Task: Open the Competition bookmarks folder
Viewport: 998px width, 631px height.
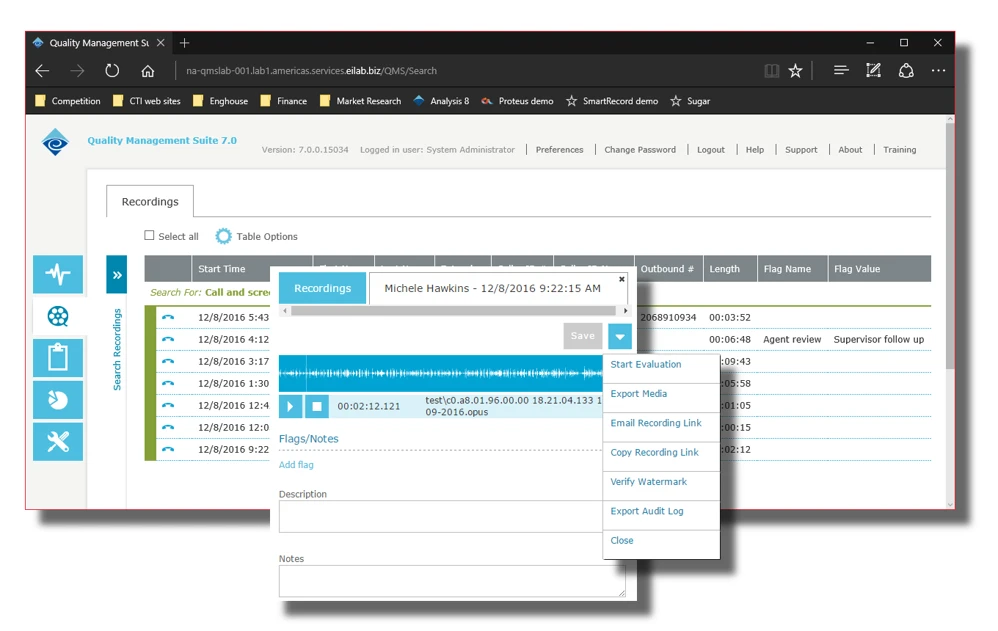Action: [x=67, y=101]
